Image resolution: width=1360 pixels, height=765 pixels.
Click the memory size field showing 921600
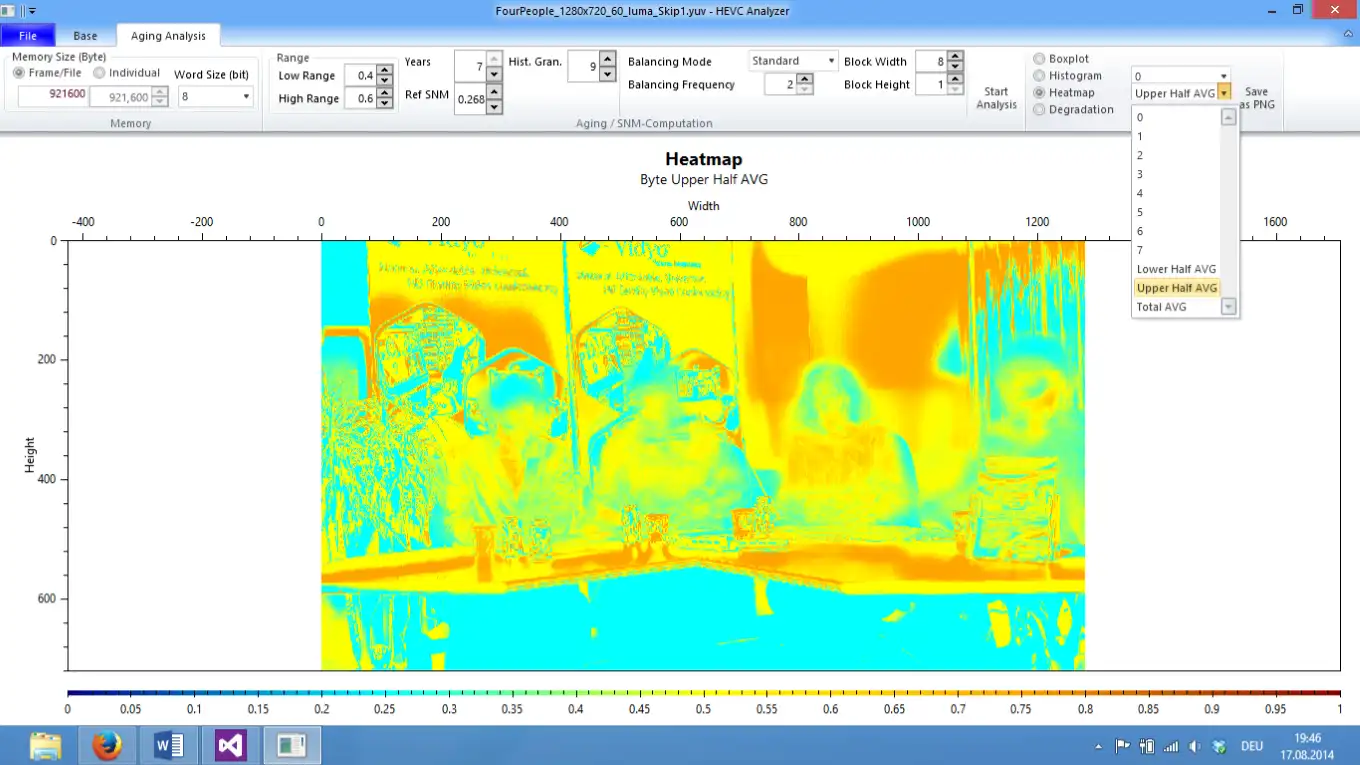click(53, 97)
